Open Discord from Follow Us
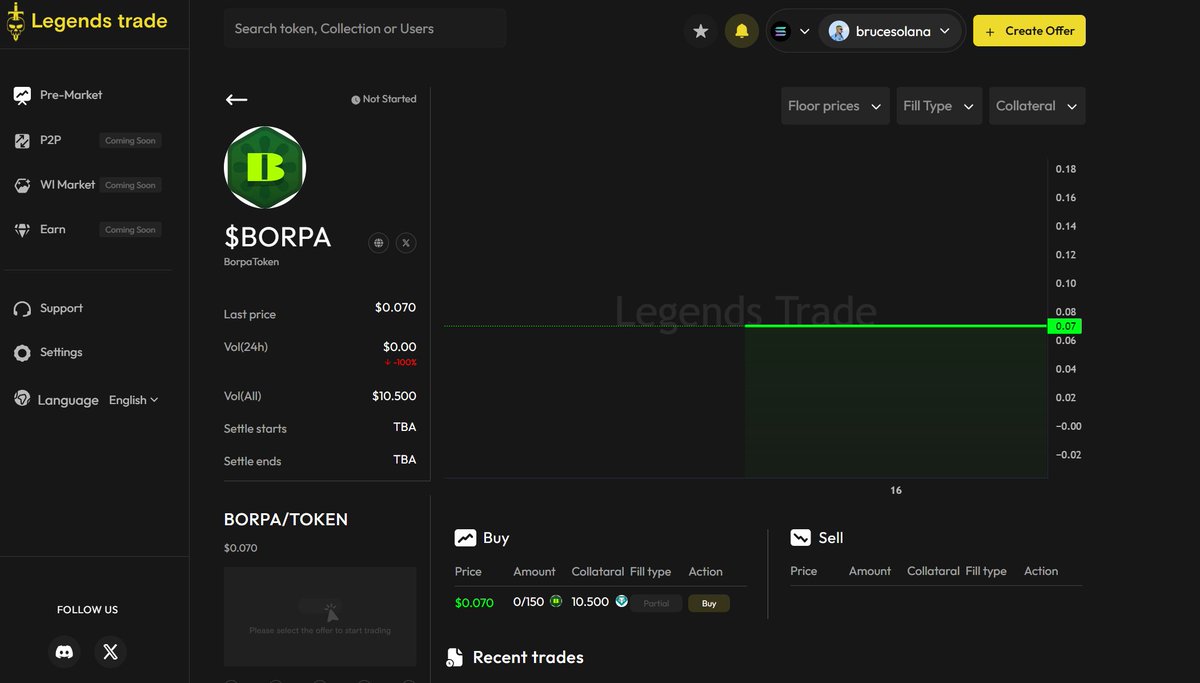 65,652
